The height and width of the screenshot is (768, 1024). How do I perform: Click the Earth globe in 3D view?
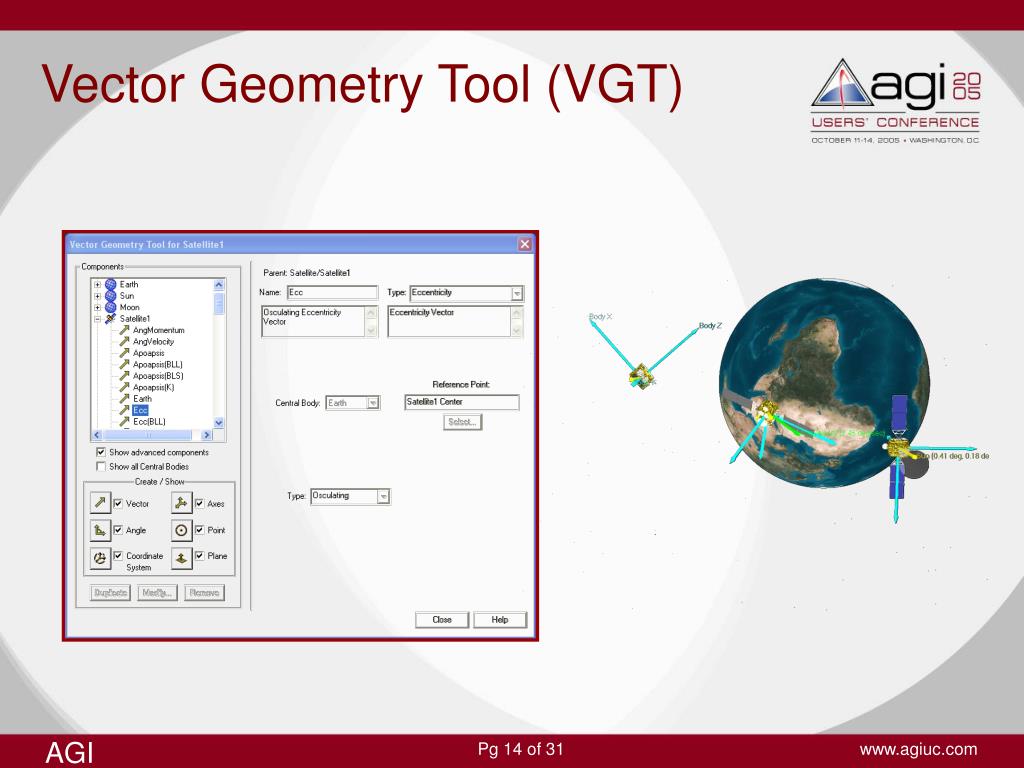[x=824, y=383]
